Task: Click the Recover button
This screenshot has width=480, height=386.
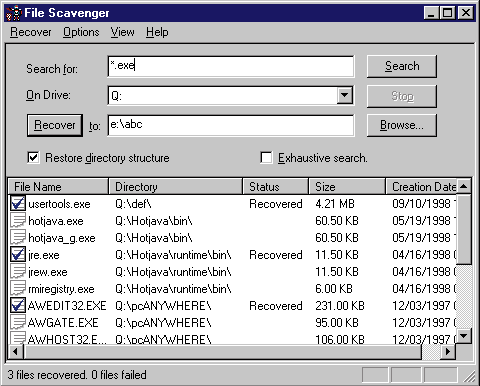Action: pyautogui.click(x=55, y=125)
